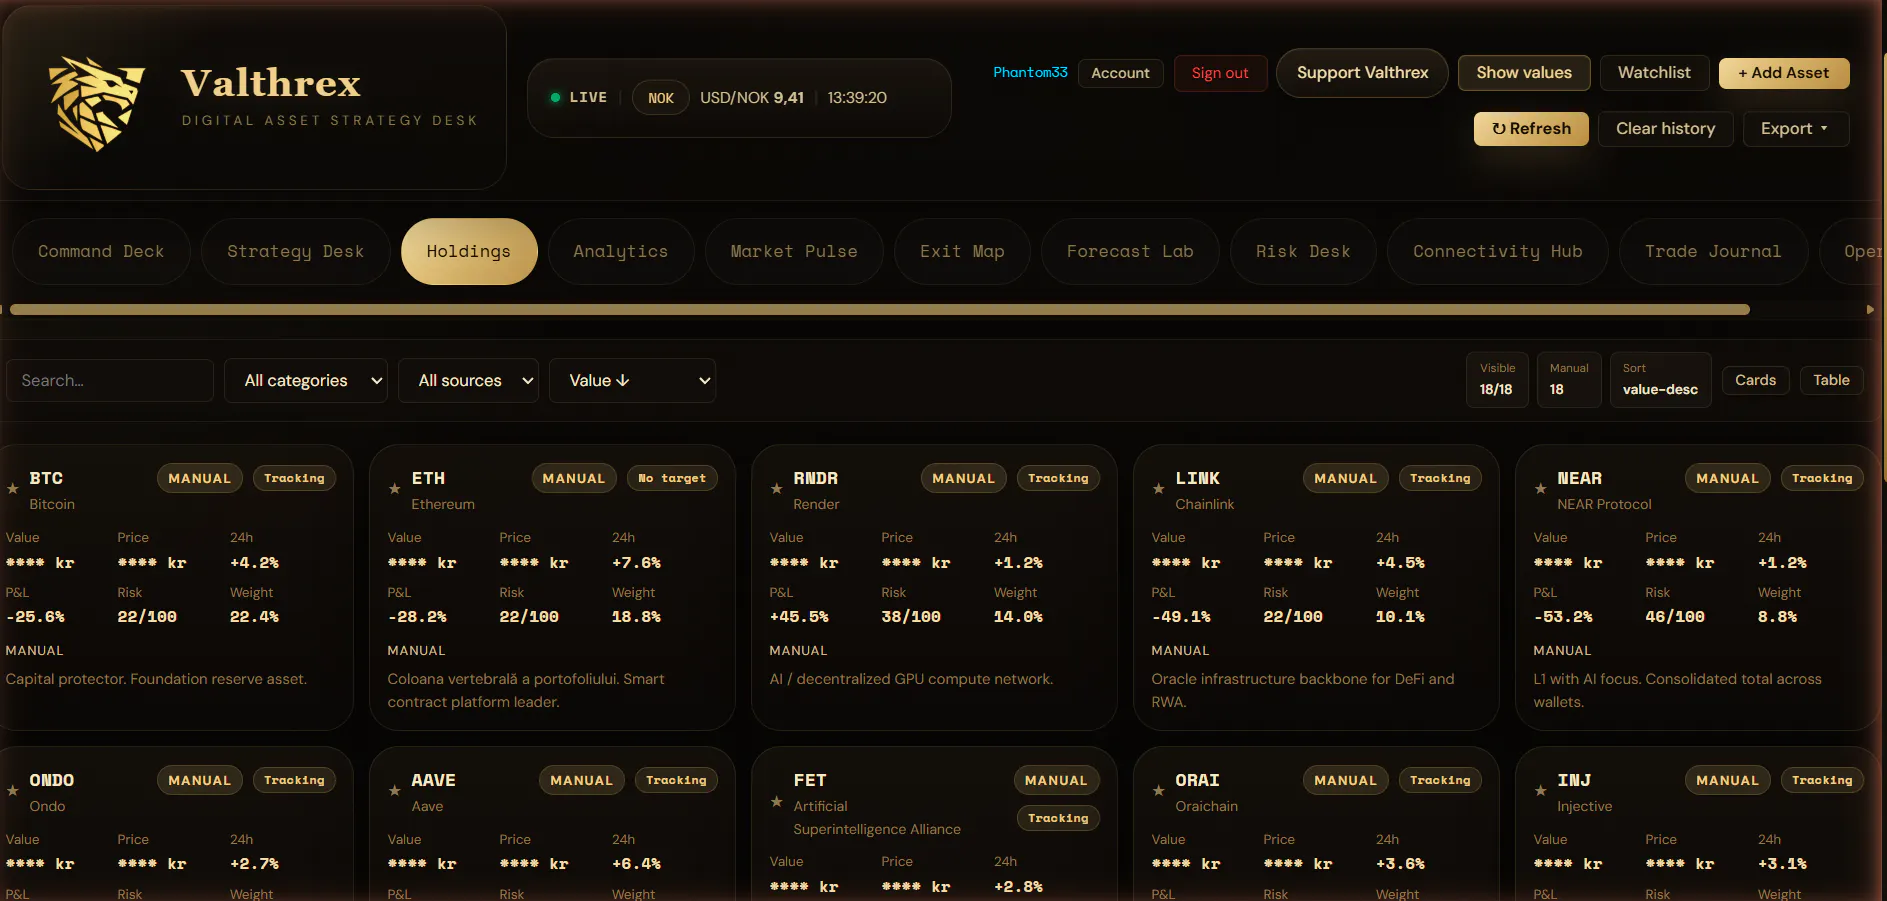Click the MANUAL badge on AAVE
1887x901 pixels.
click(x=581, y=781)
